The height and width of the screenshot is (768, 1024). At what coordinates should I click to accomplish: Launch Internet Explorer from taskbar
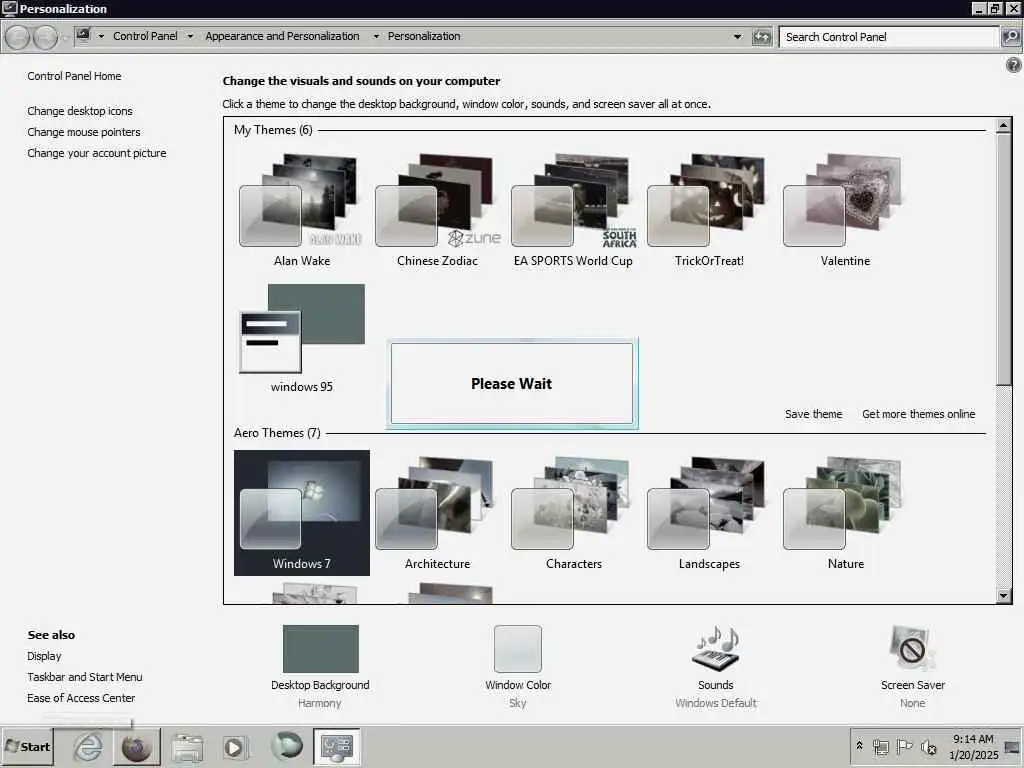88,746
